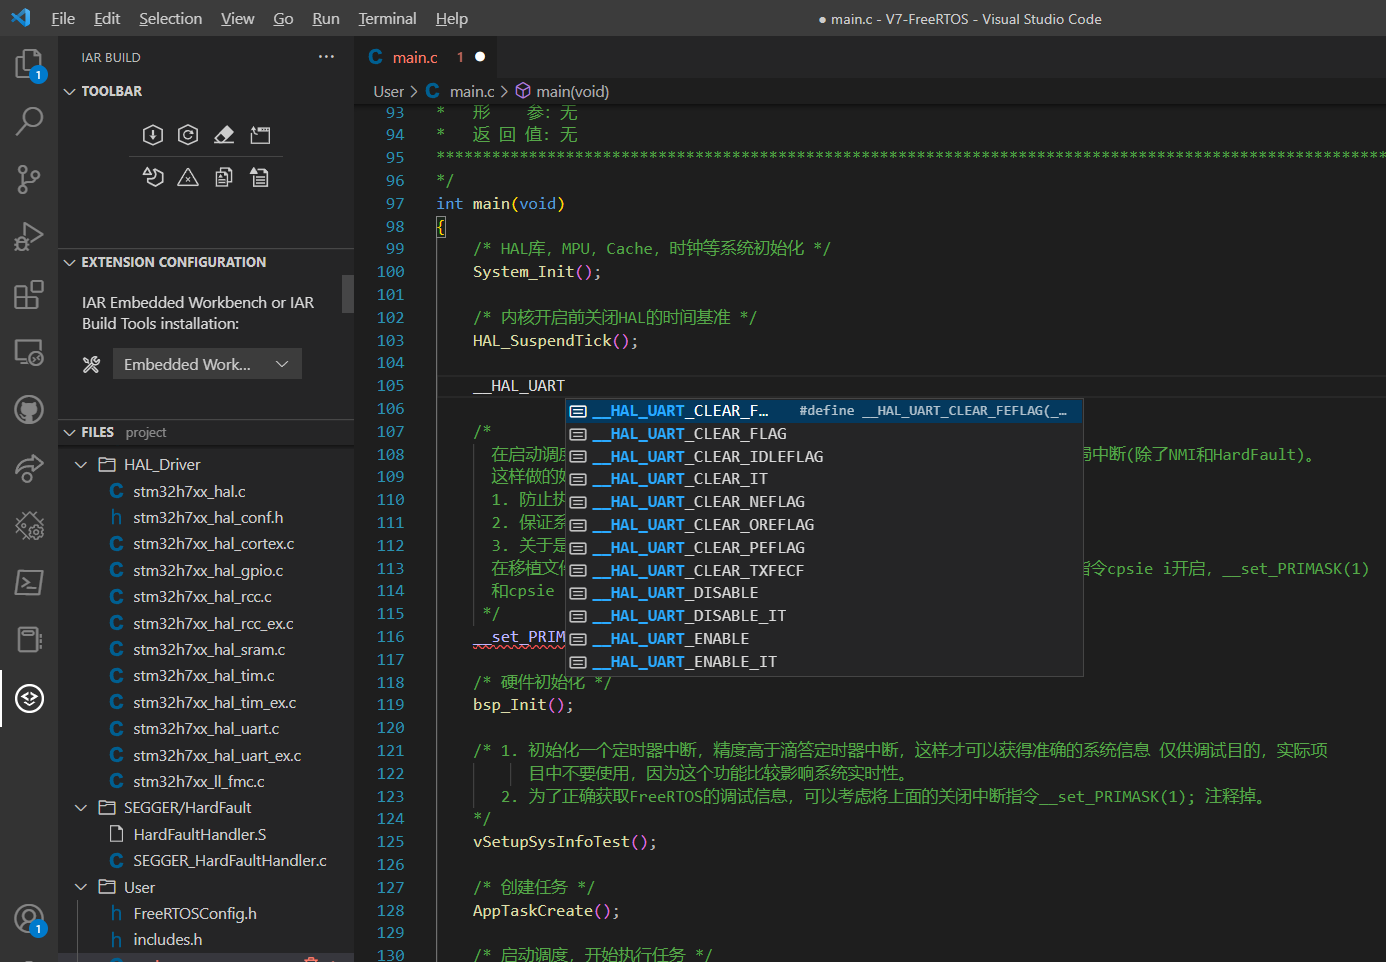The width and height of the screenshot is (1386, 962).
Task: Open the Embedded Workbench installation dropdown
Action: pyautogui.click(x=207, y=364)
